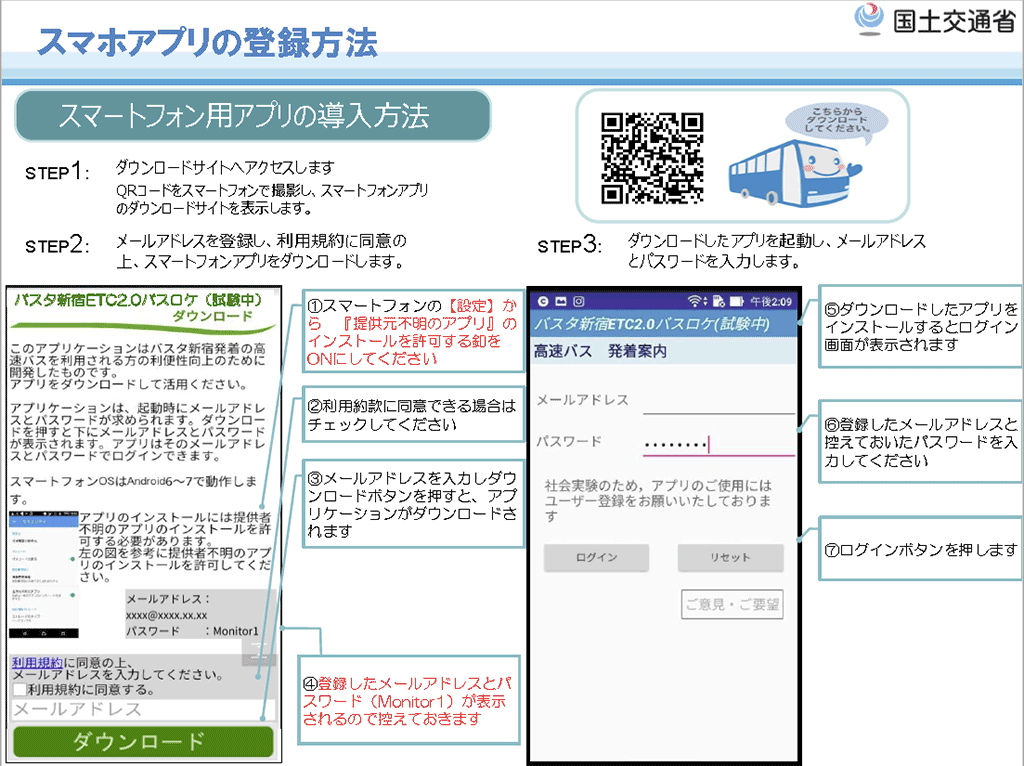Click the green download page heading
Screen dimensions: 1024x766
point(138,308)
